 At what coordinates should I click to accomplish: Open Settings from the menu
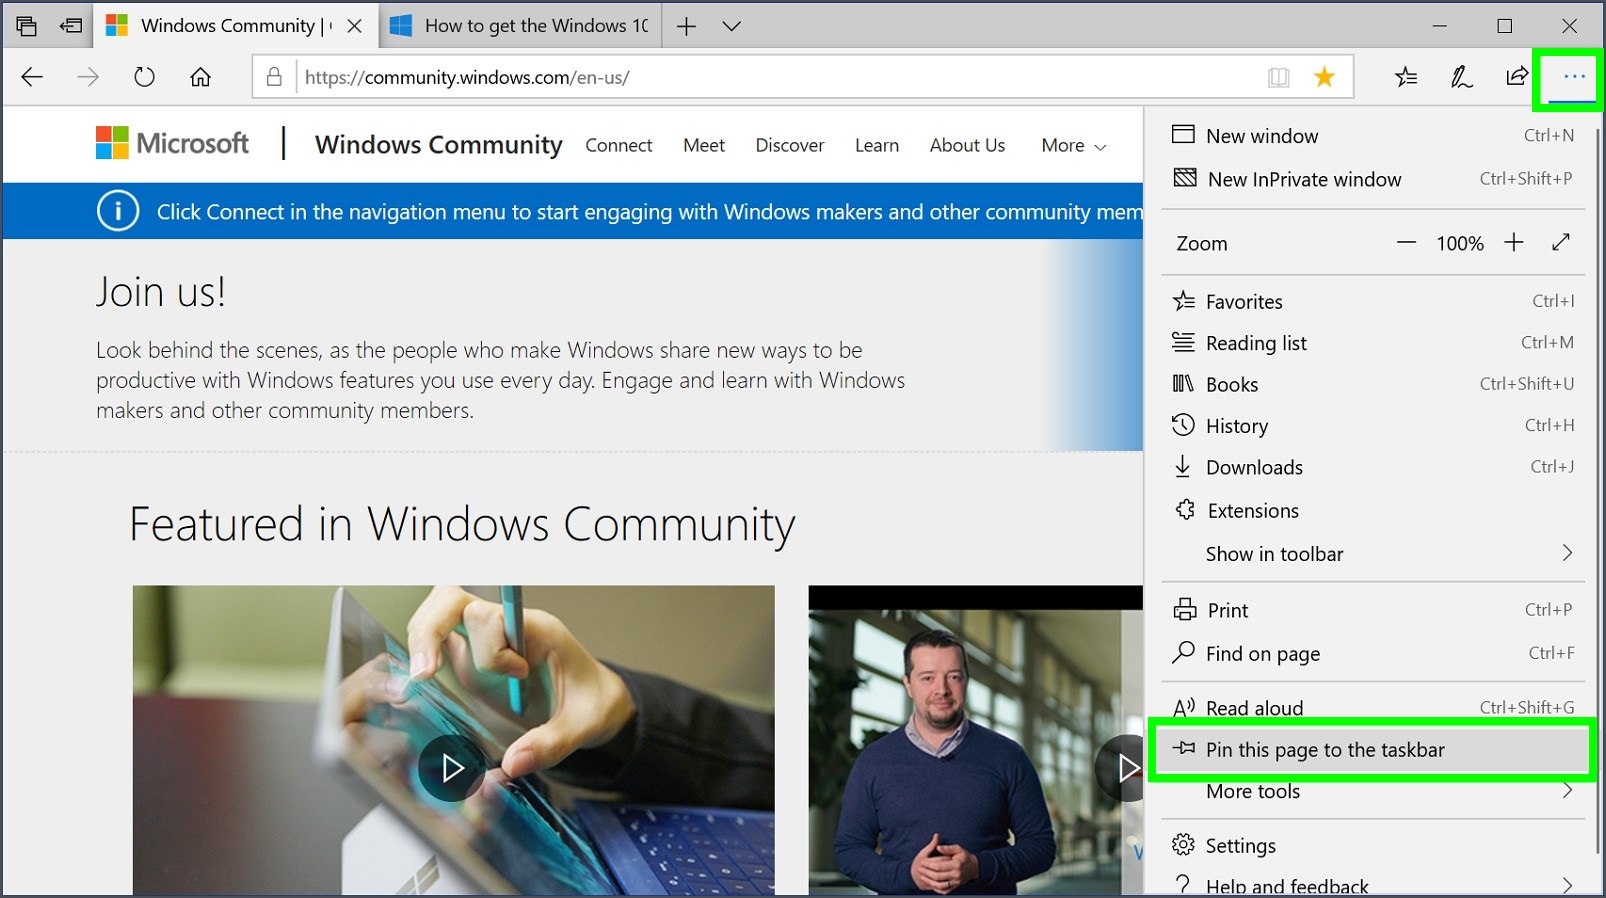click(x=1373, y=845)
